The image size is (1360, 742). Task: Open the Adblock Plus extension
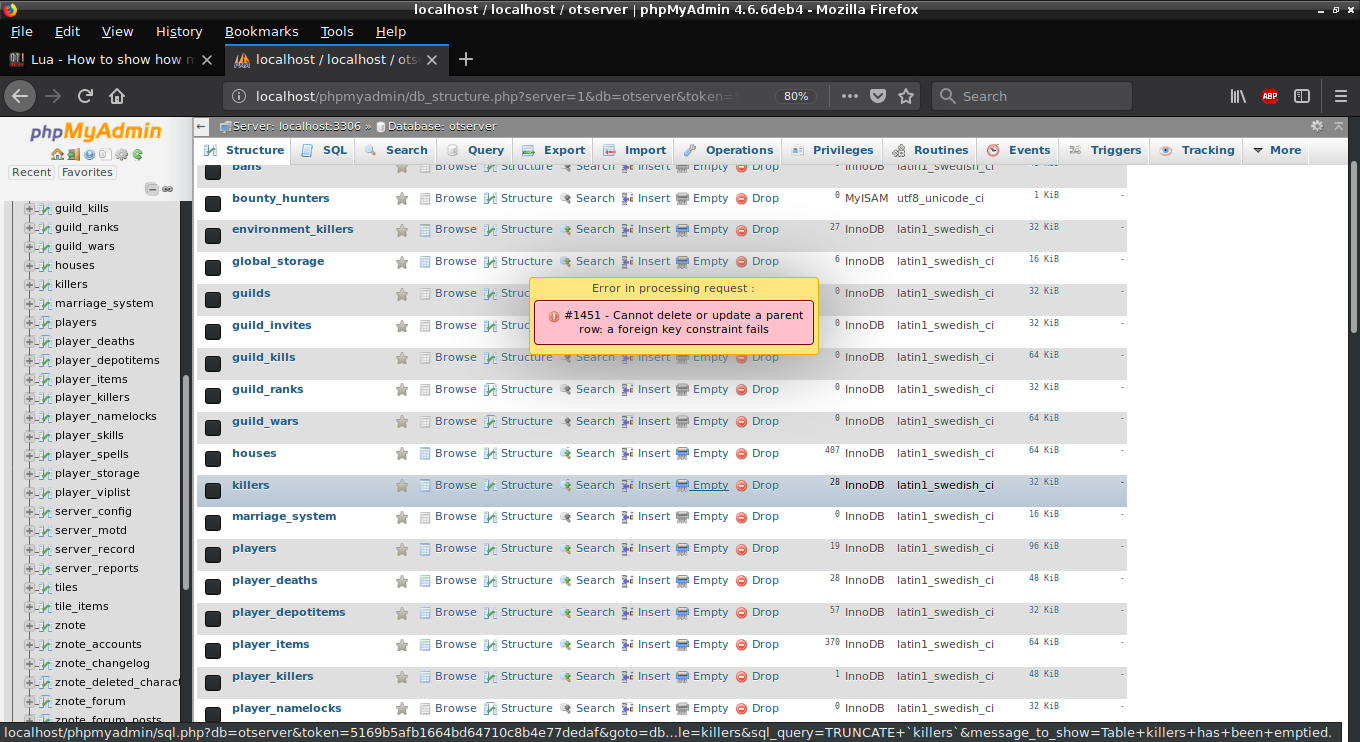click(x=1270, y=96)
